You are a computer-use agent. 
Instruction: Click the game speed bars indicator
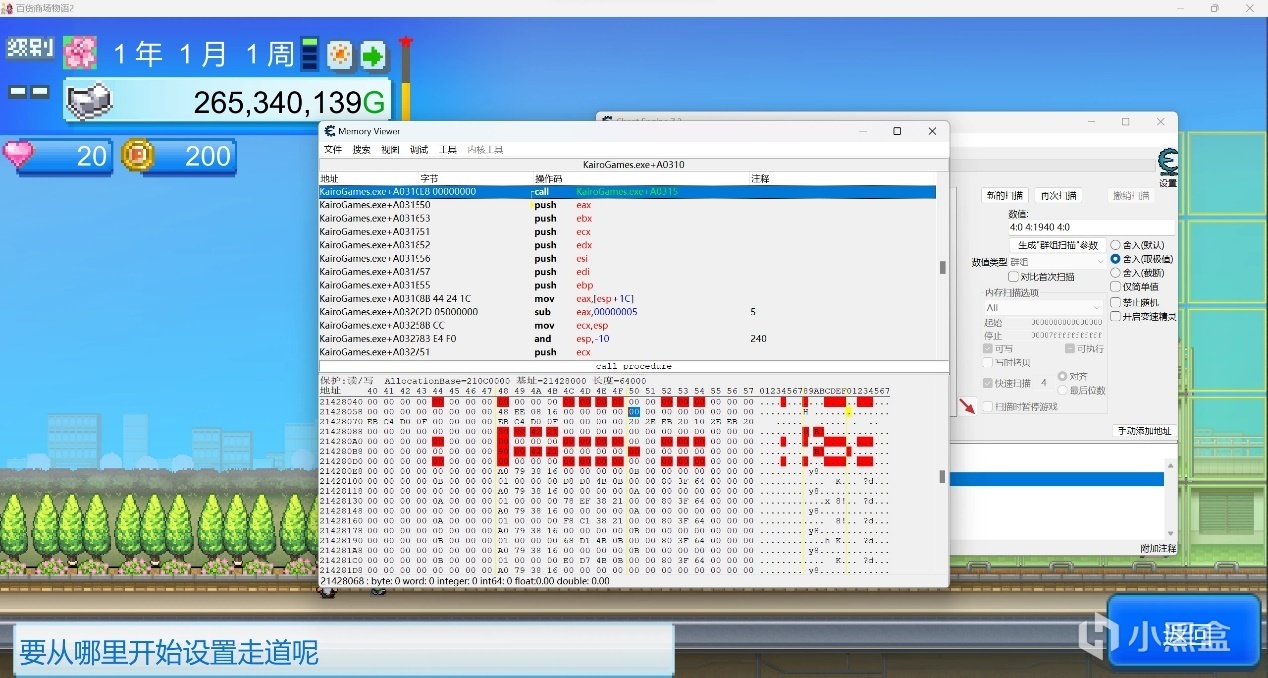point(310,54)
